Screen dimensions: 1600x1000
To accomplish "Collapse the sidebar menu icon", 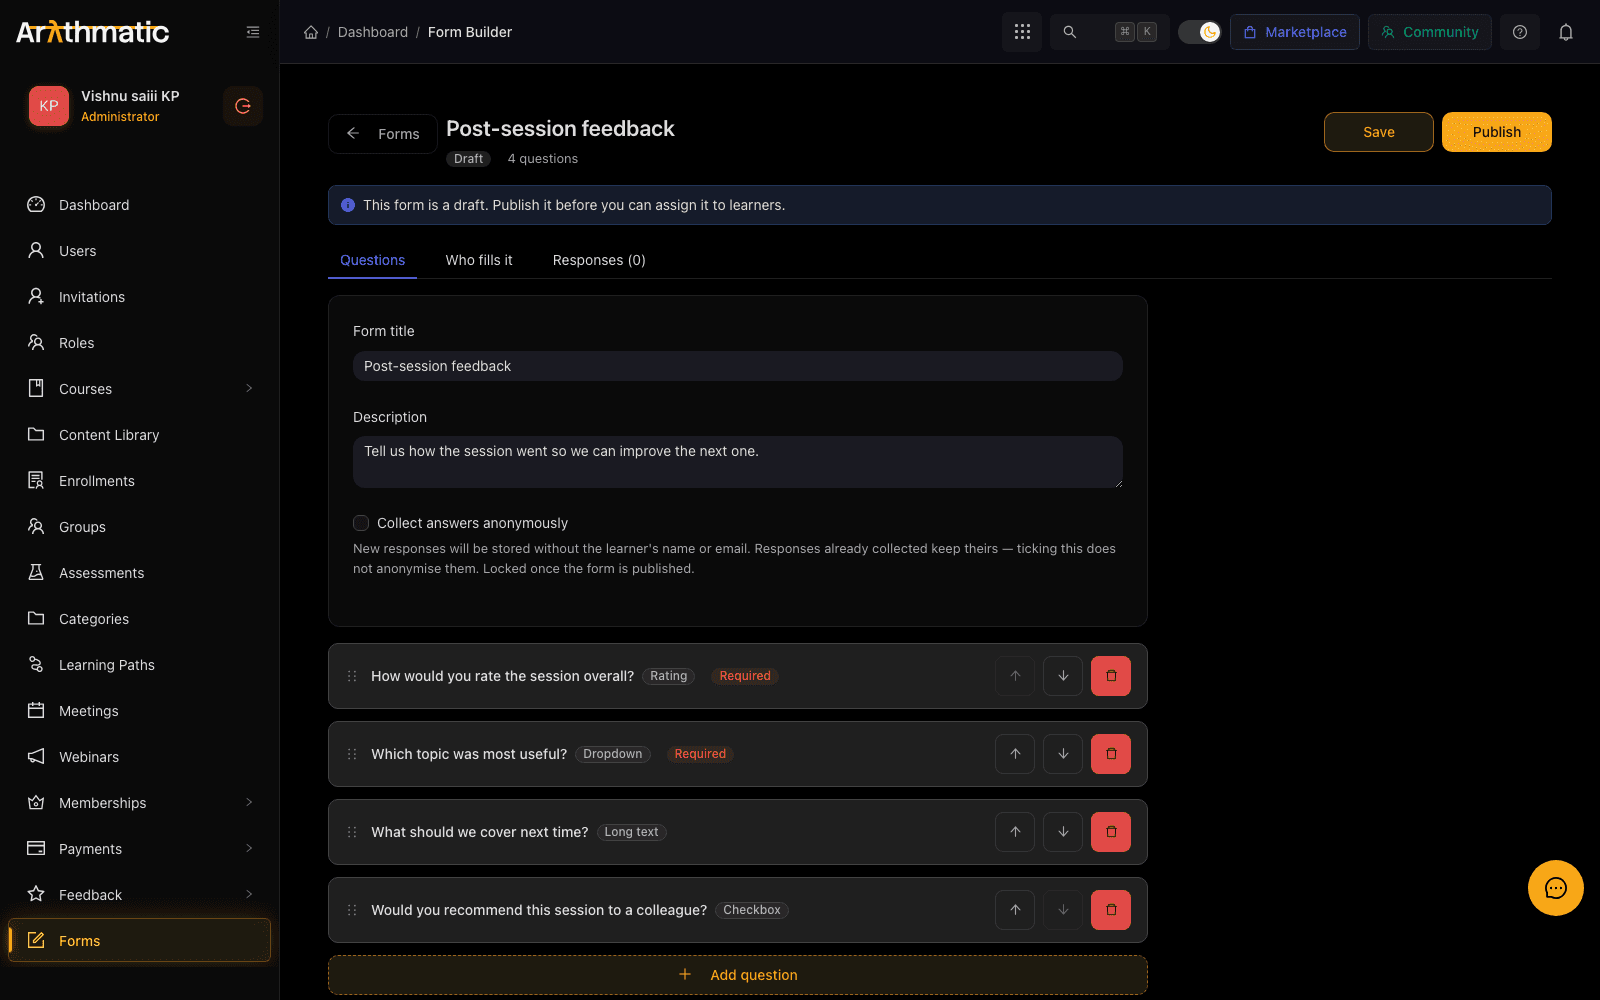I will pyautogui.click(x=253, y=32).
